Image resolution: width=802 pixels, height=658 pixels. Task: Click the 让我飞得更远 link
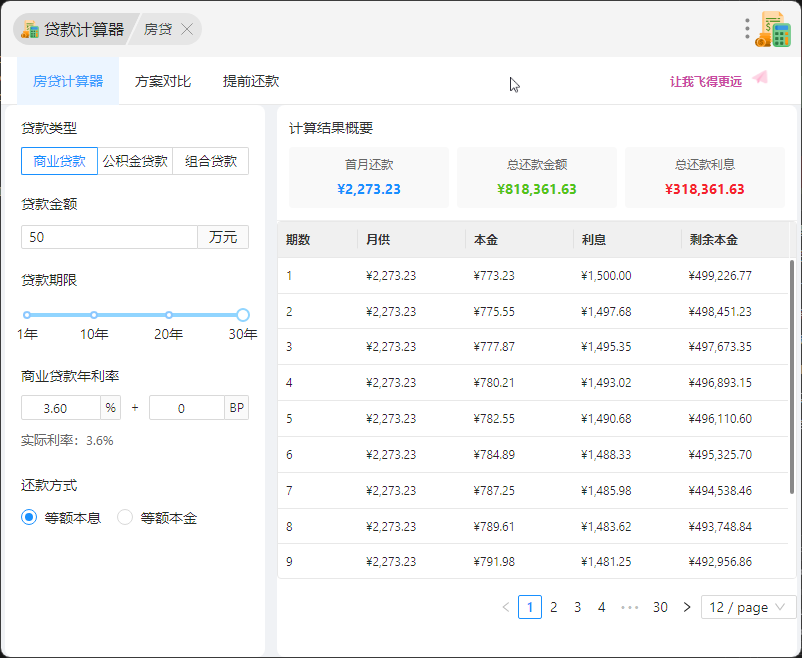coord(706,81)
